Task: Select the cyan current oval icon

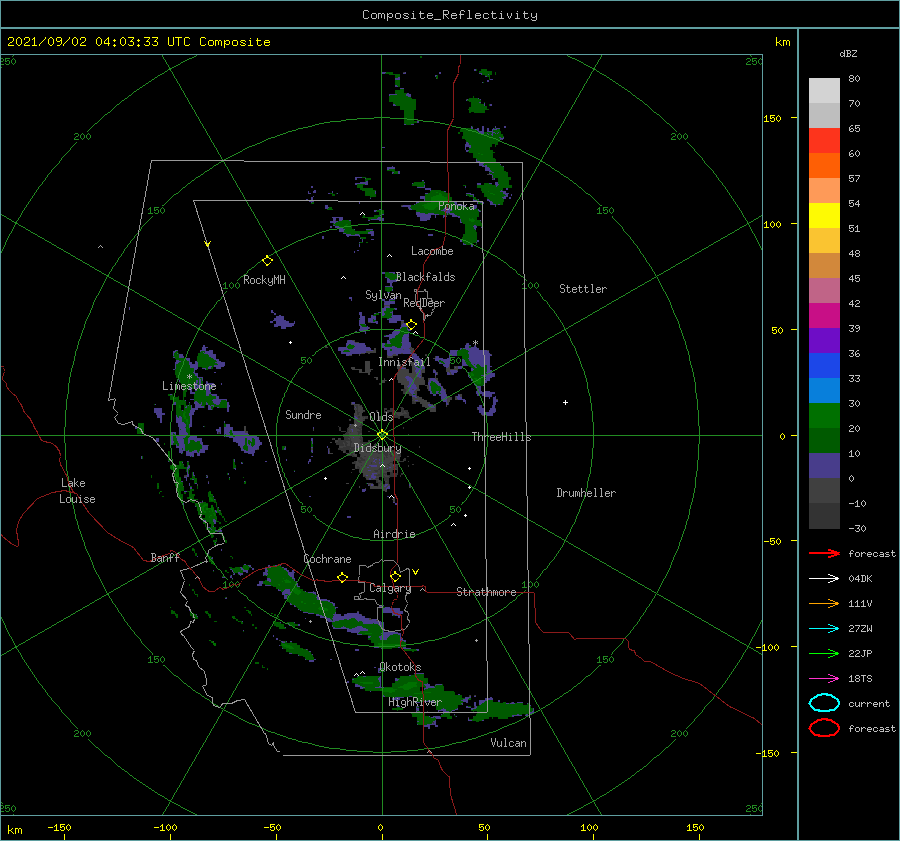Action: coord(824,703)
